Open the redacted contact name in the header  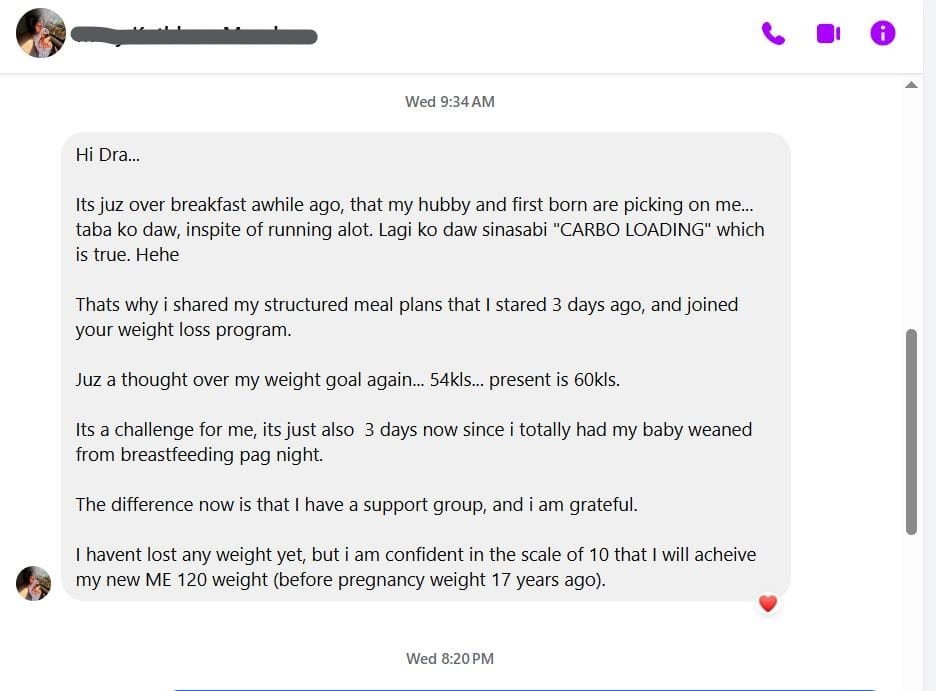click(x=194, y=36)
